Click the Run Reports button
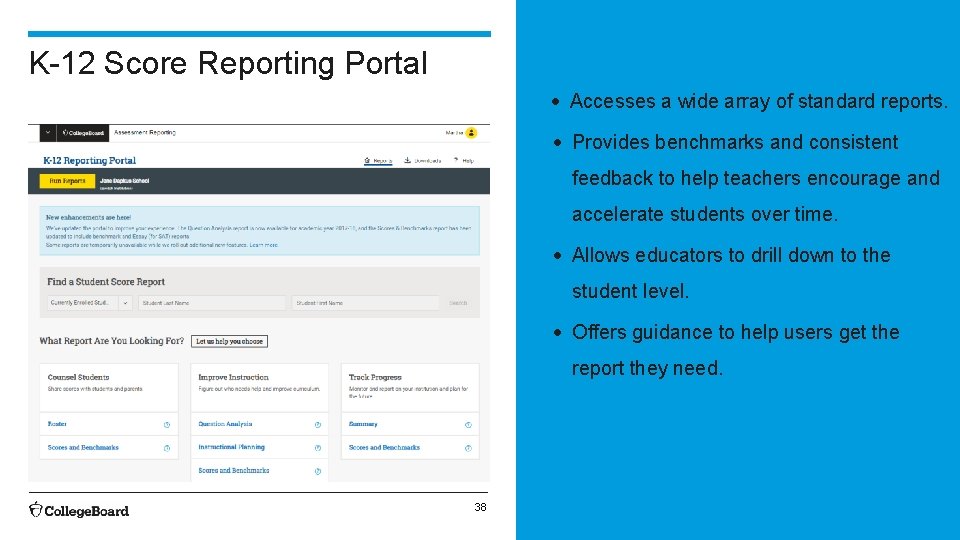The height and width of the screenshot is (540, 960). coord(67,181)
